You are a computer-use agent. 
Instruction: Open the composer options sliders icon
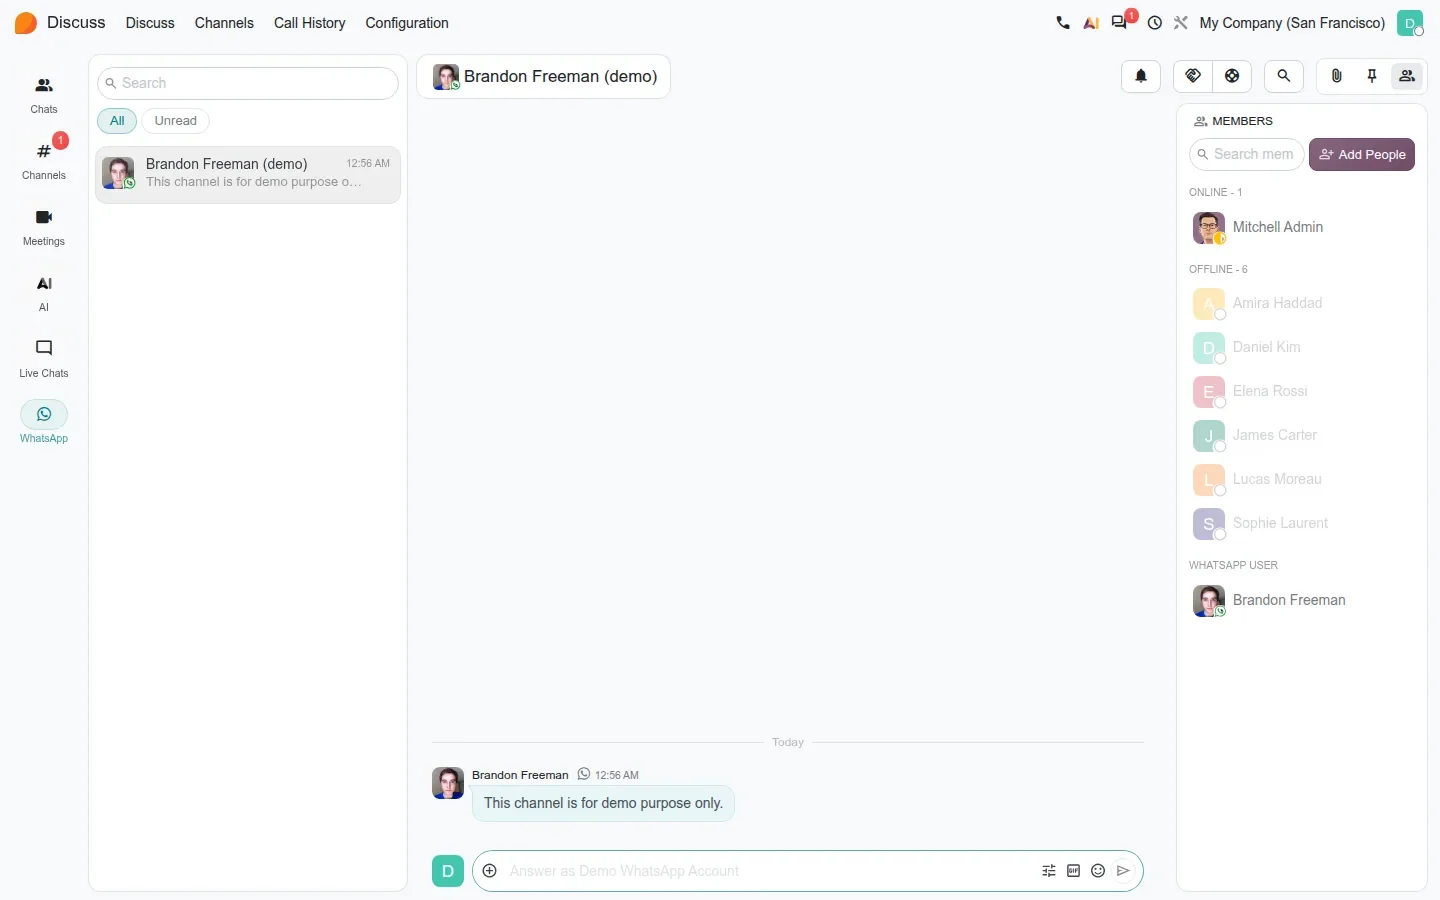[1049, 871]
